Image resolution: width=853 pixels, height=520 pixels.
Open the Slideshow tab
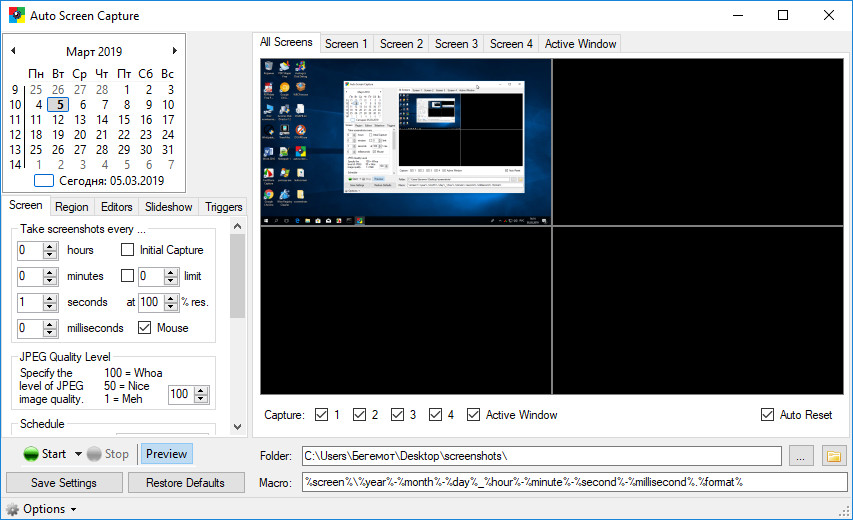pyautogui.click(x=168, y=207)
